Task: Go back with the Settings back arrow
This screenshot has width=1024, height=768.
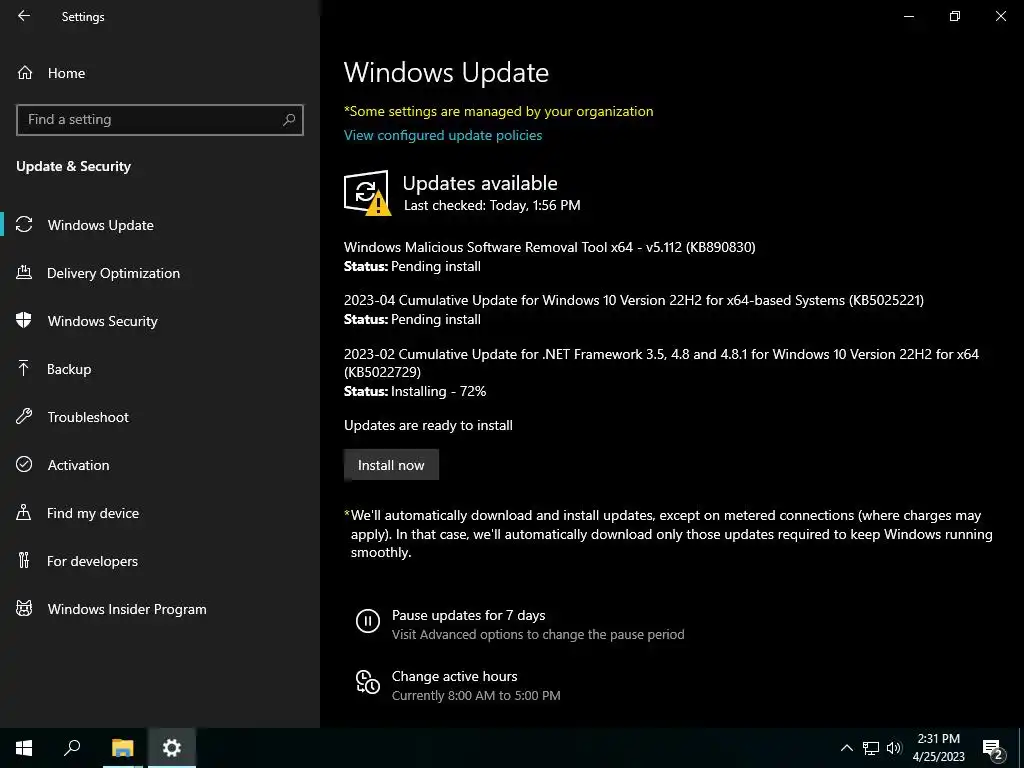Action: point(24,16)
